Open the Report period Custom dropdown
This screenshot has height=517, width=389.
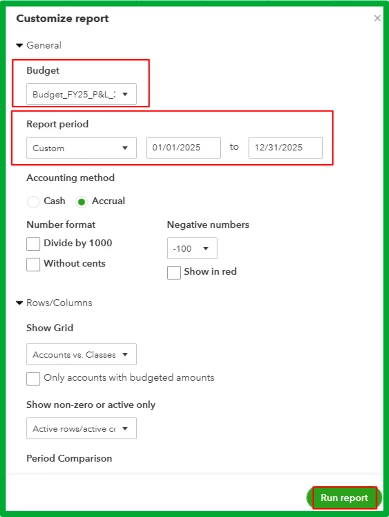point(81,148)
